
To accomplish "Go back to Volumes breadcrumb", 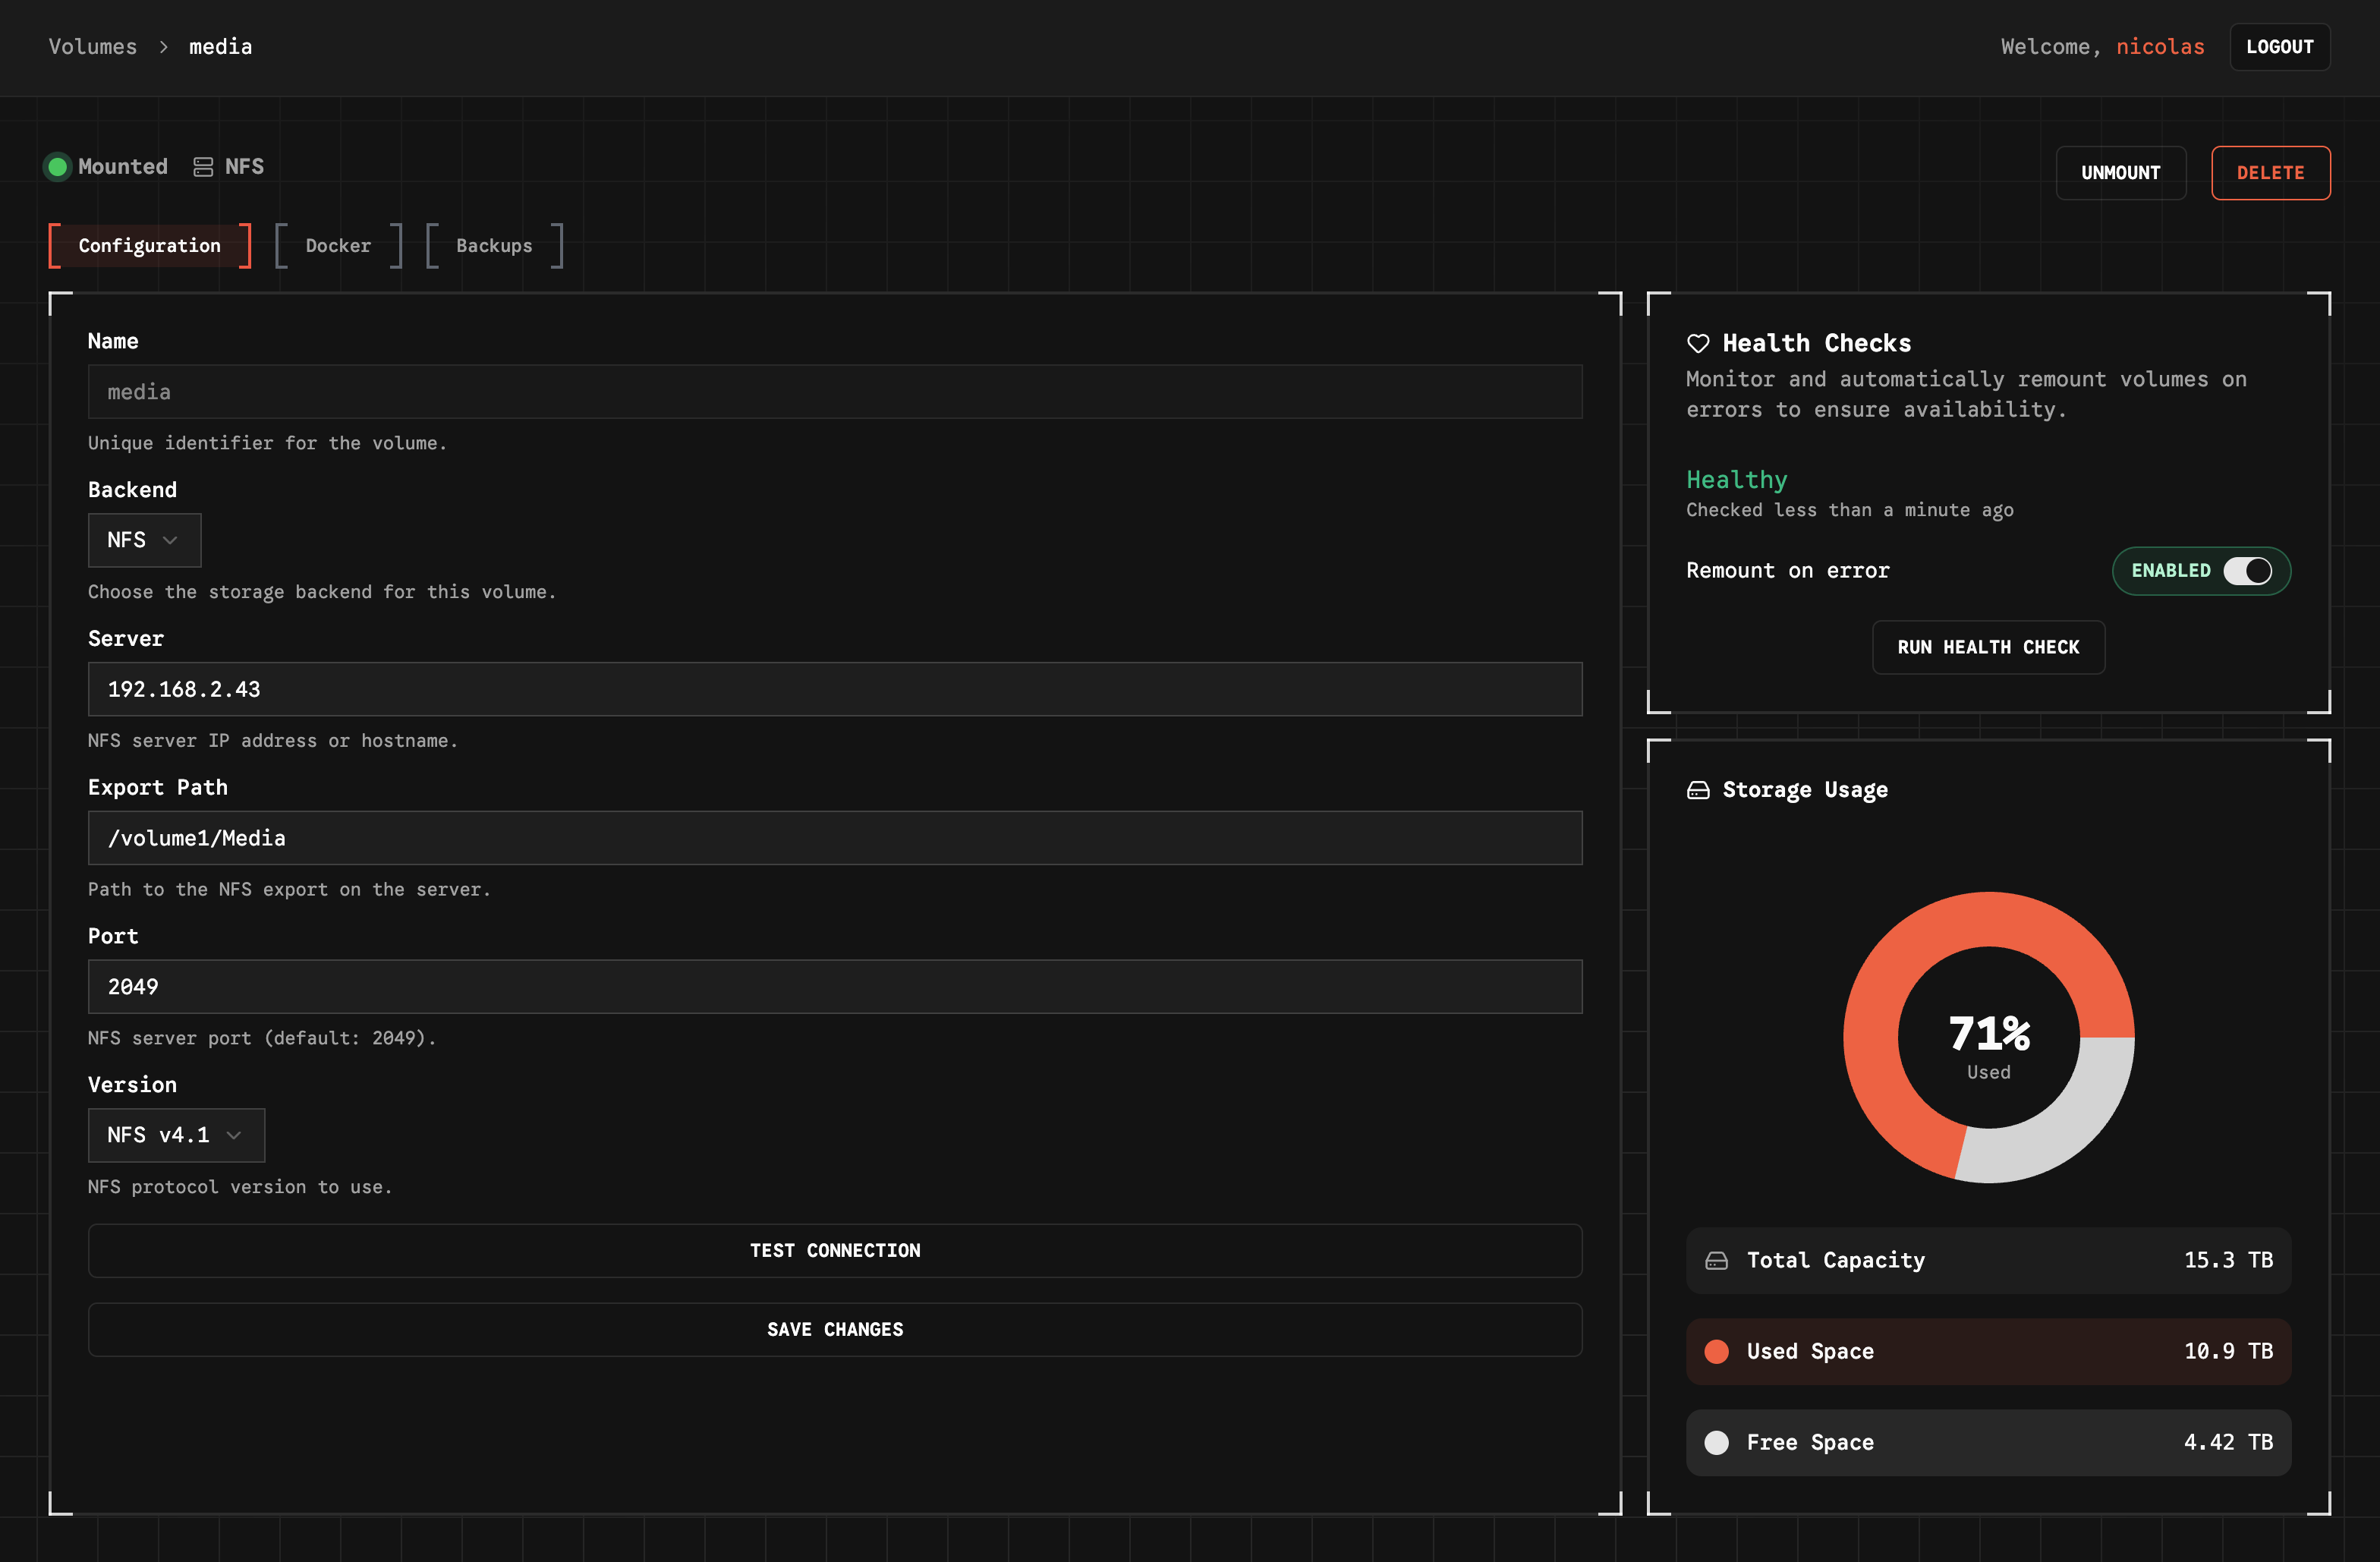I will [x=92, y=47].
